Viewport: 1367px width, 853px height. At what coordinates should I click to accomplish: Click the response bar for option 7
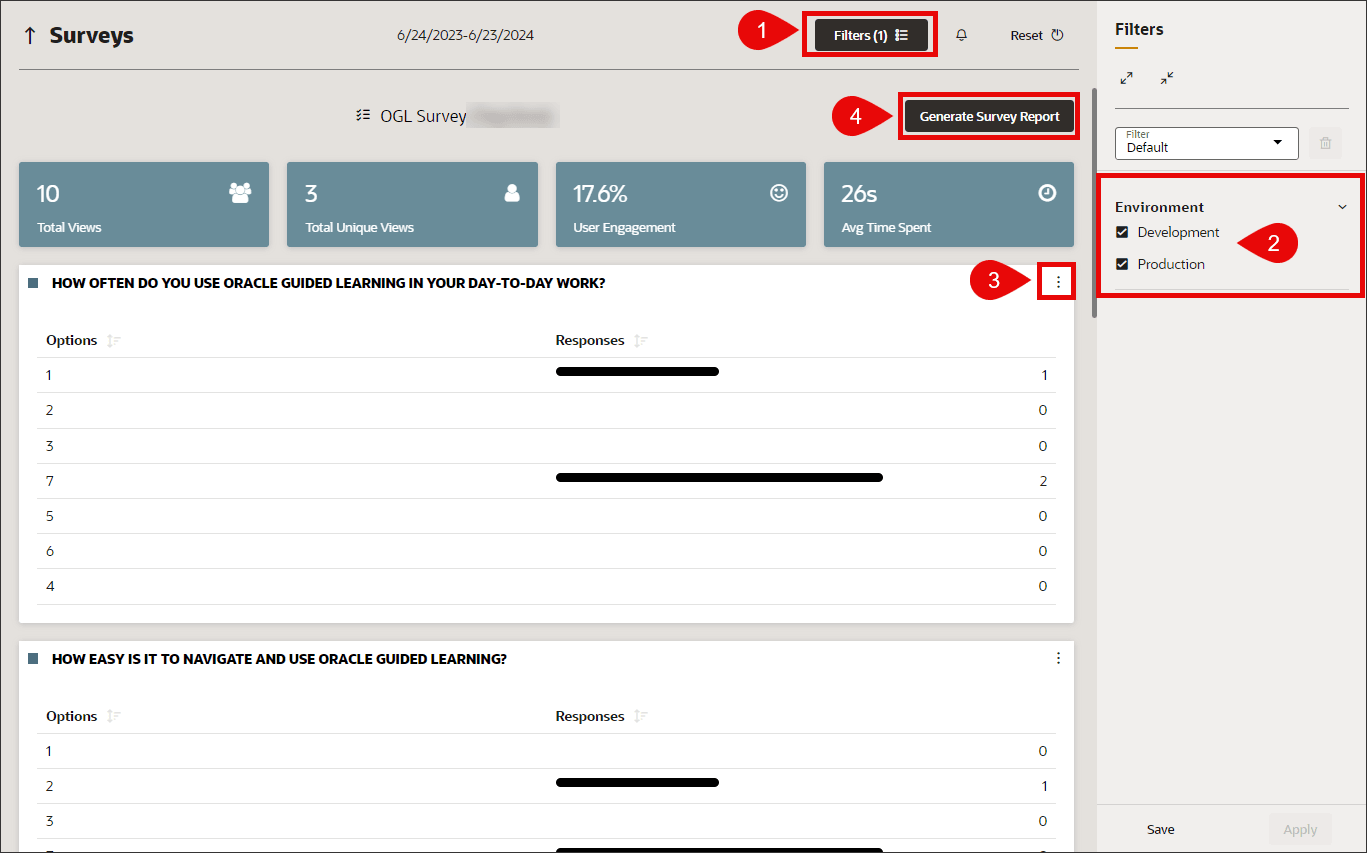[x=719, y=478]
